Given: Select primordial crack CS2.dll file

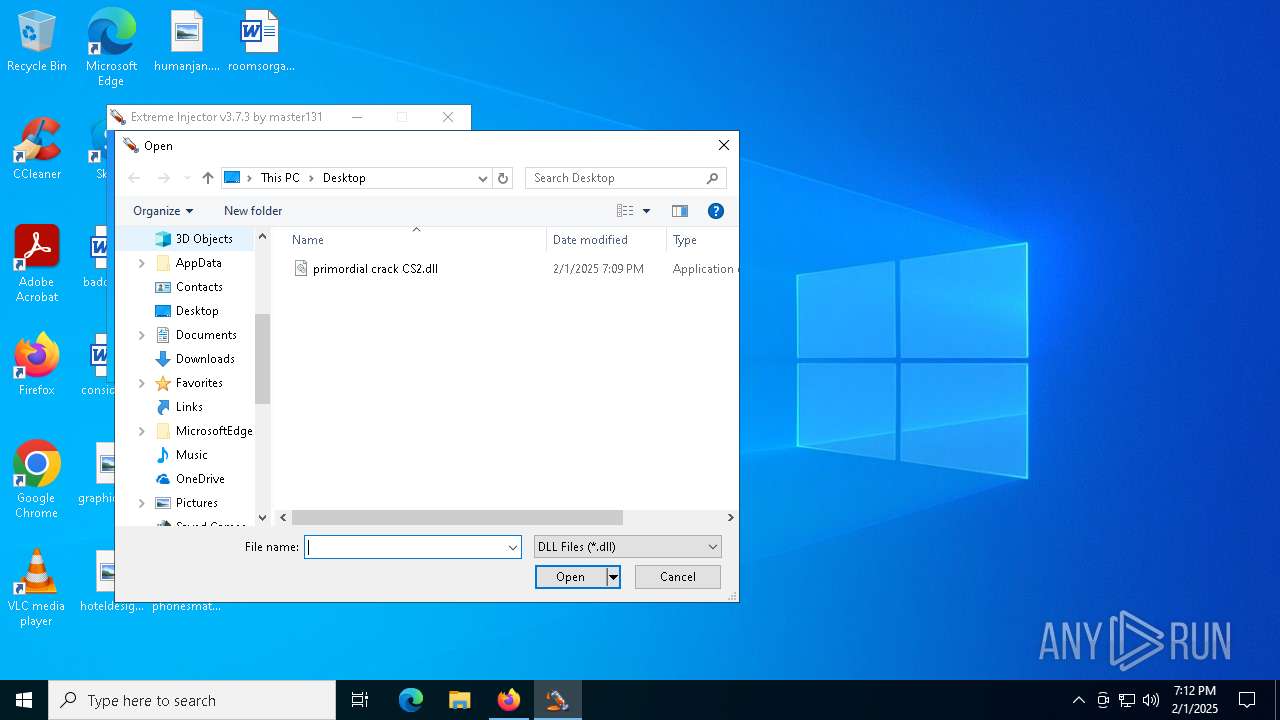Looking at the screenshot, I should point(375,269).
